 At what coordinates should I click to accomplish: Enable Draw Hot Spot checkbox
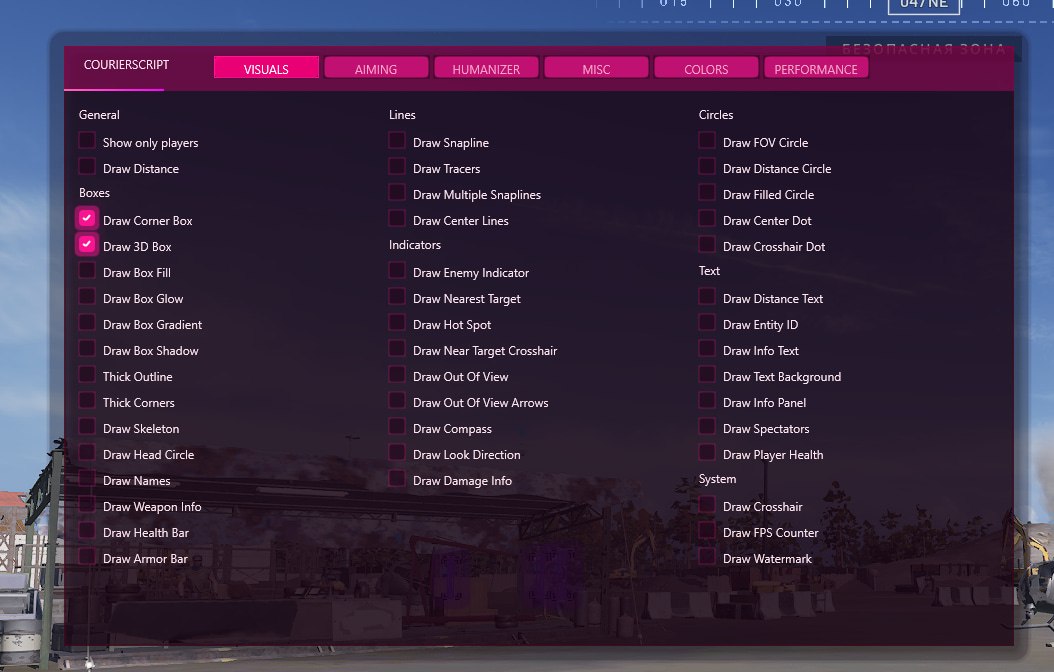coord(397,323)
